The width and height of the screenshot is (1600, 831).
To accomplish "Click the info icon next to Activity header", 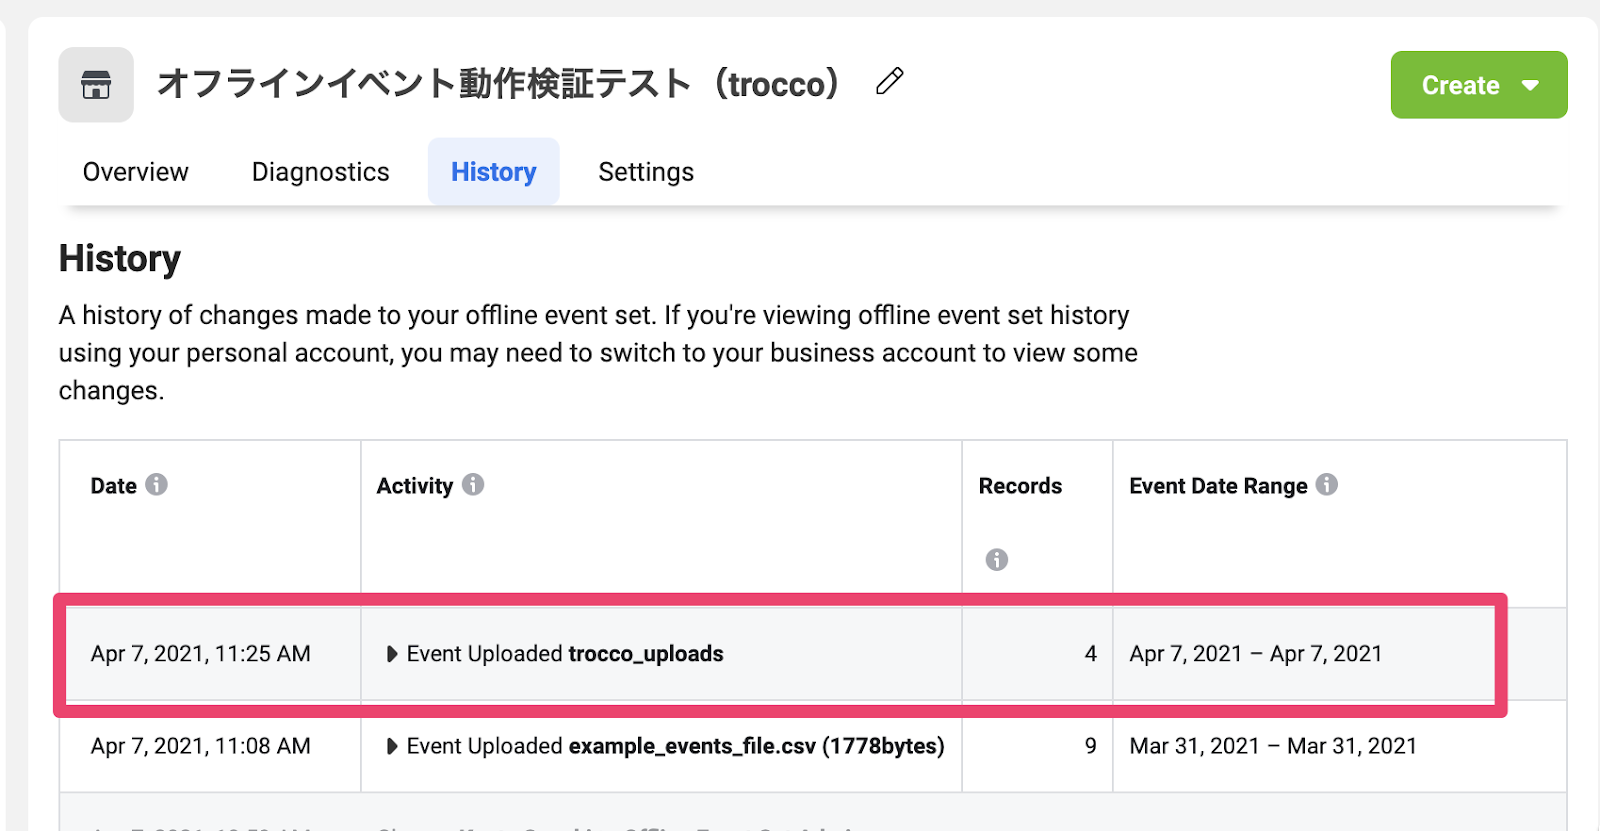I will pos(473,485).
